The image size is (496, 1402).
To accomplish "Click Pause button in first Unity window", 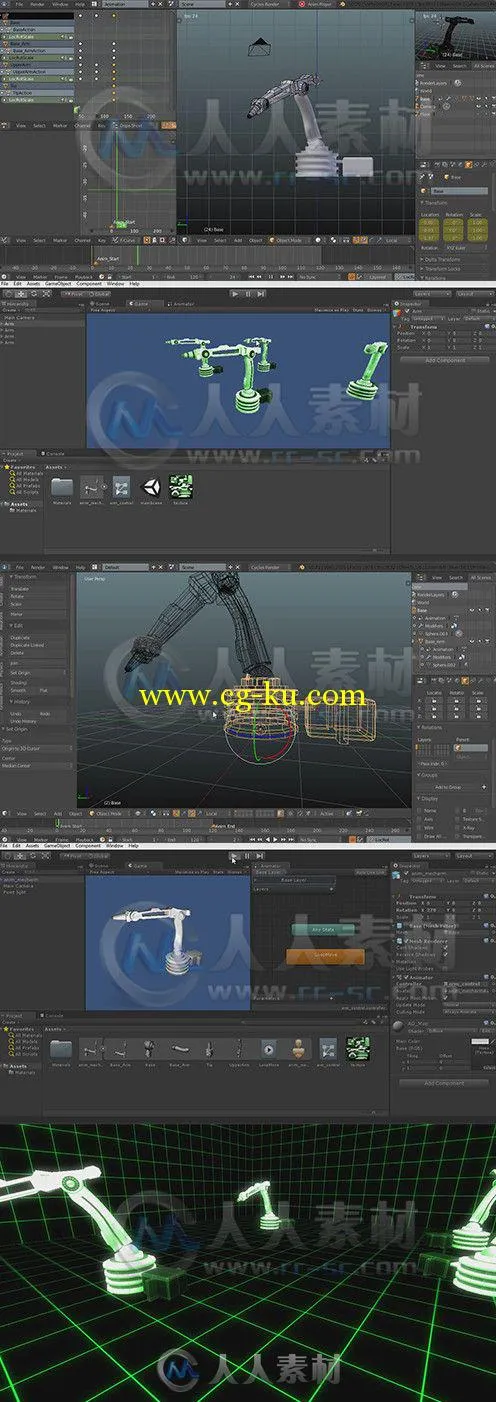I will [x=247, y=294].
